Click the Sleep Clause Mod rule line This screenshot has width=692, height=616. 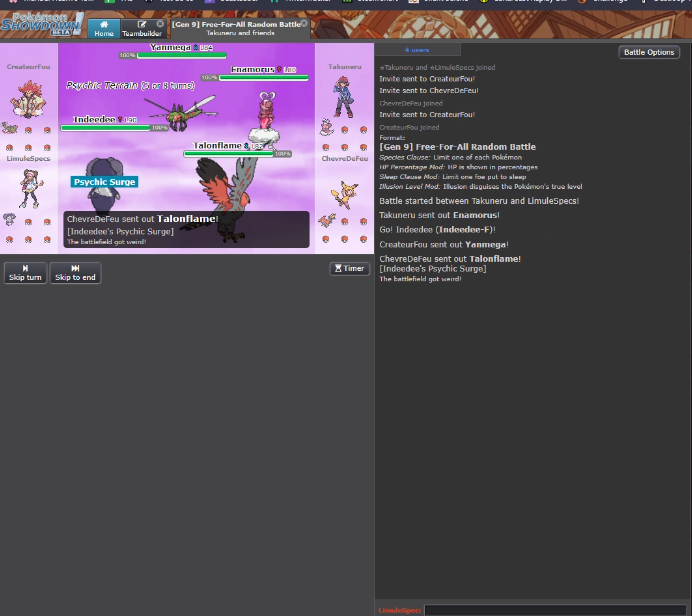click(453, 177)
